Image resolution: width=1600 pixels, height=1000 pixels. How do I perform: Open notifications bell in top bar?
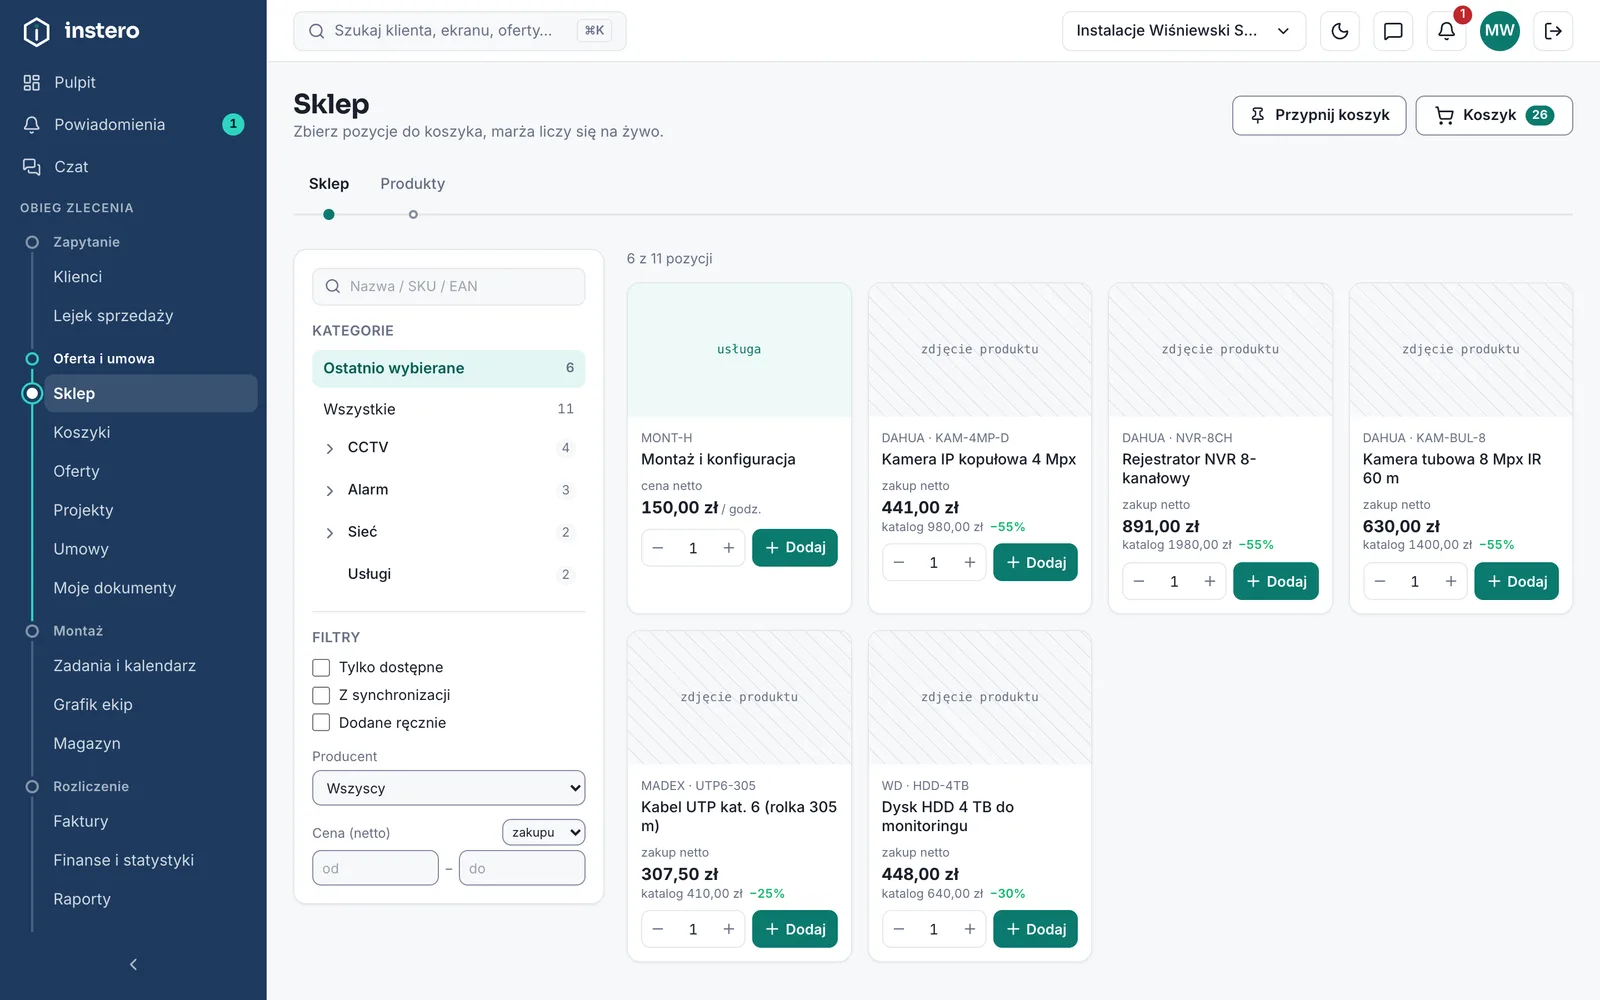tap(1446, 31)
